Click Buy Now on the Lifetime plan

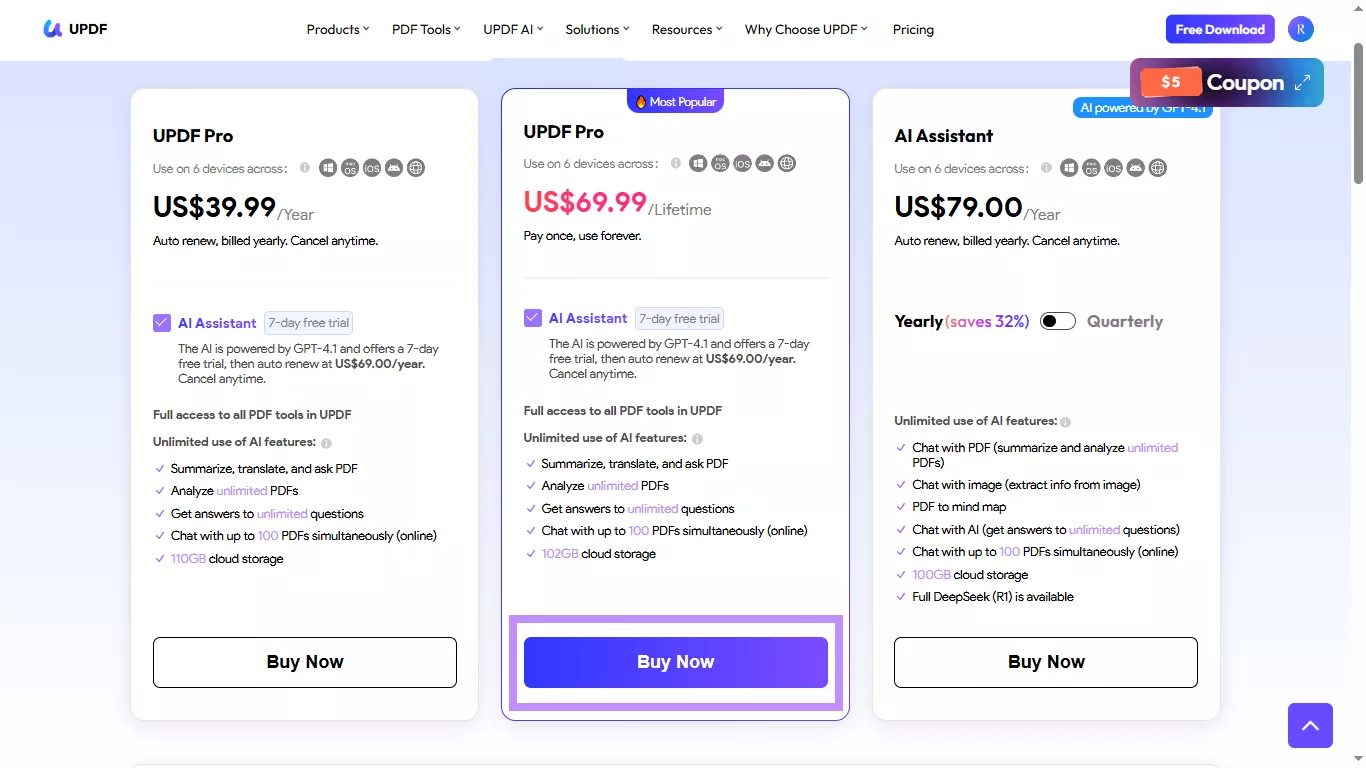coord(675,661)
